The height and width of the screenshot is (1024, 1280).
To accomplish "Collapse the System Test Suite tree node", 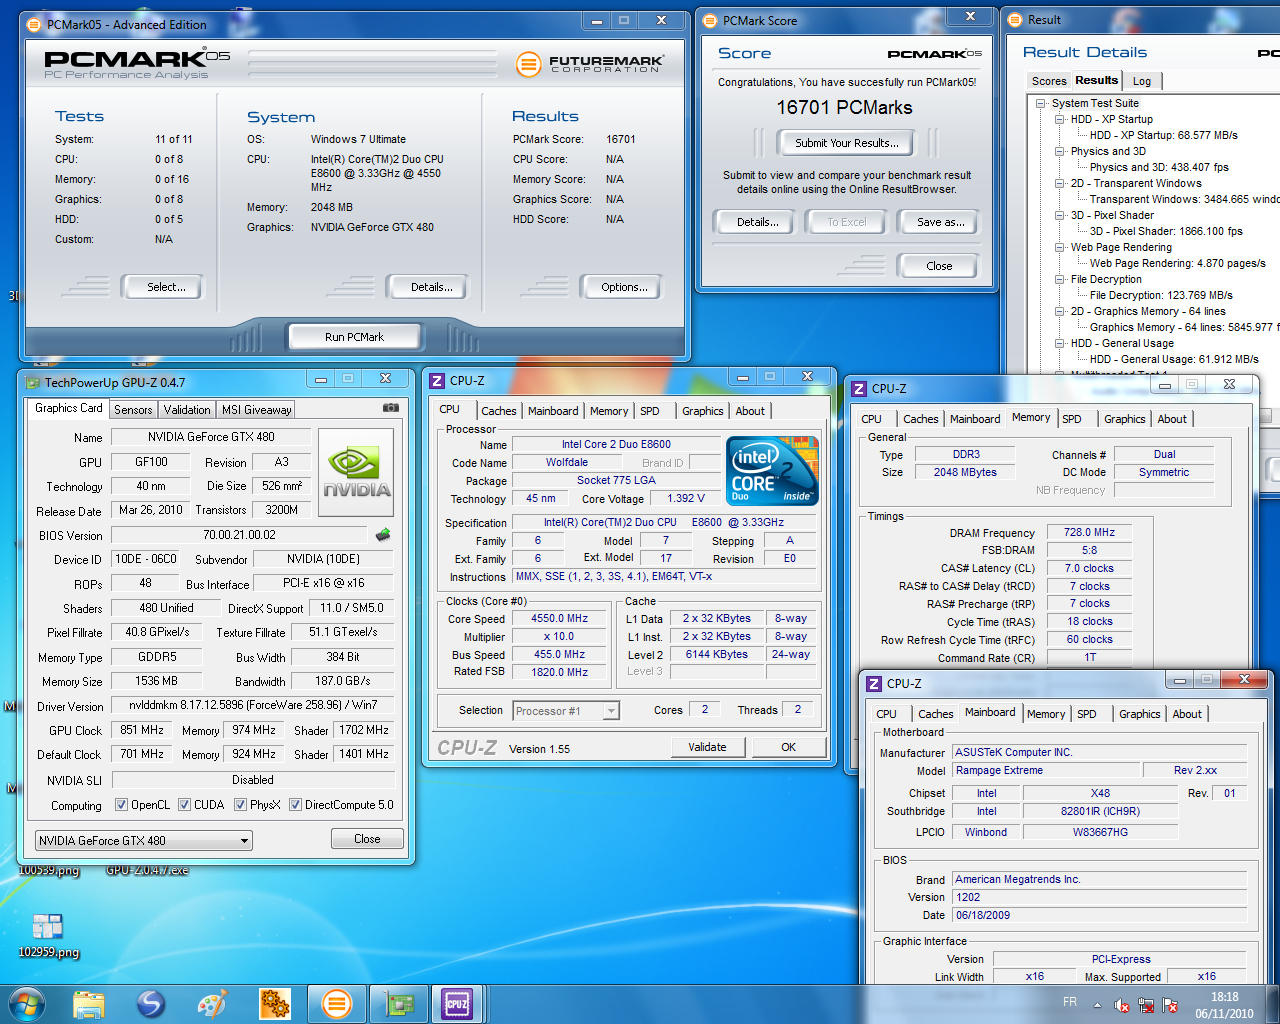I will tap(1041, 103).
